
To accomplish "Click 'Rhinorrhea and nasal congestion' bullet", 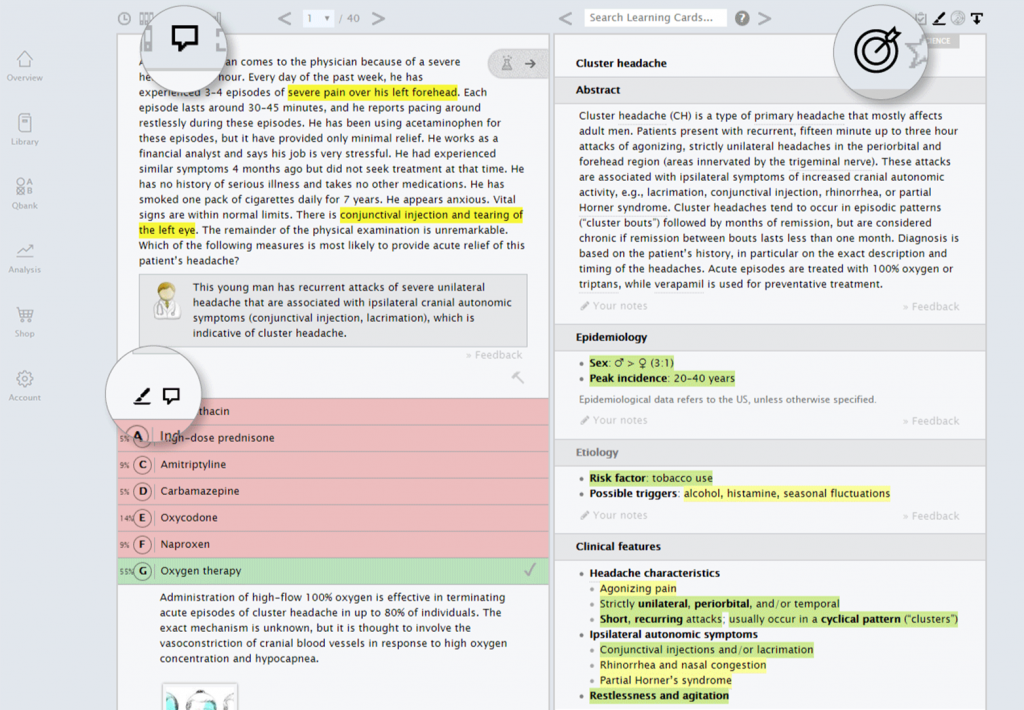I will click(x=683, y=665).
